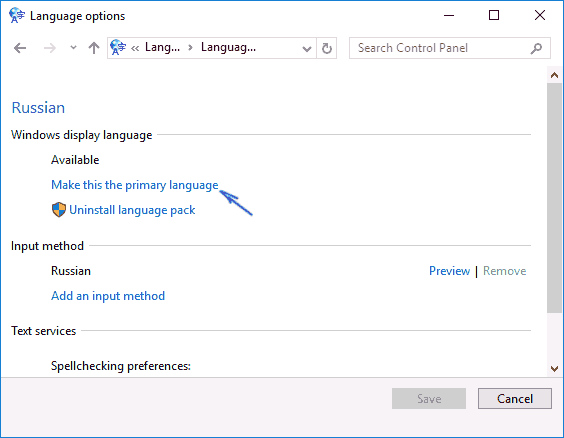The height and width of the screenshot is (438, 564).
Task: Maximize the Language options window
Action: point(494,15)
